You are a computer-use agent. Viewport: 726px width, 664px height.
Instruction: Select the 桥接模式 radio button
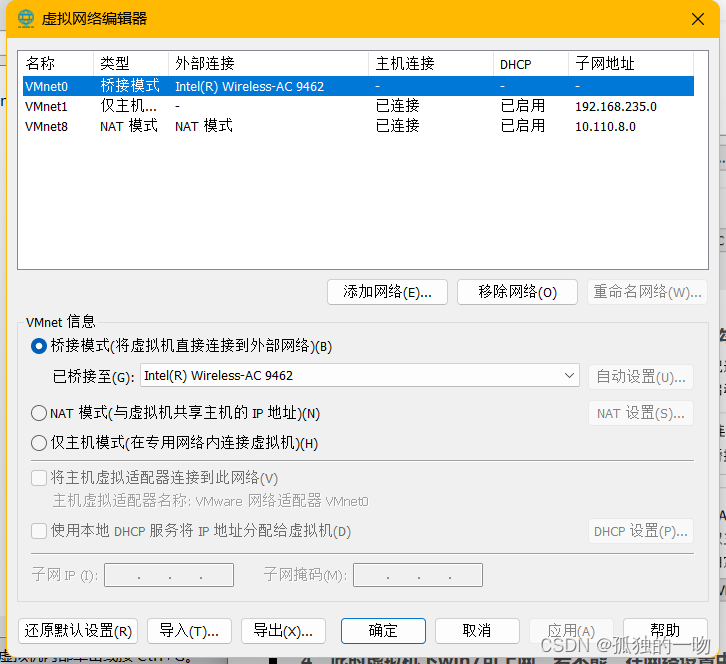pyautogui.click(x=39, y=346)
